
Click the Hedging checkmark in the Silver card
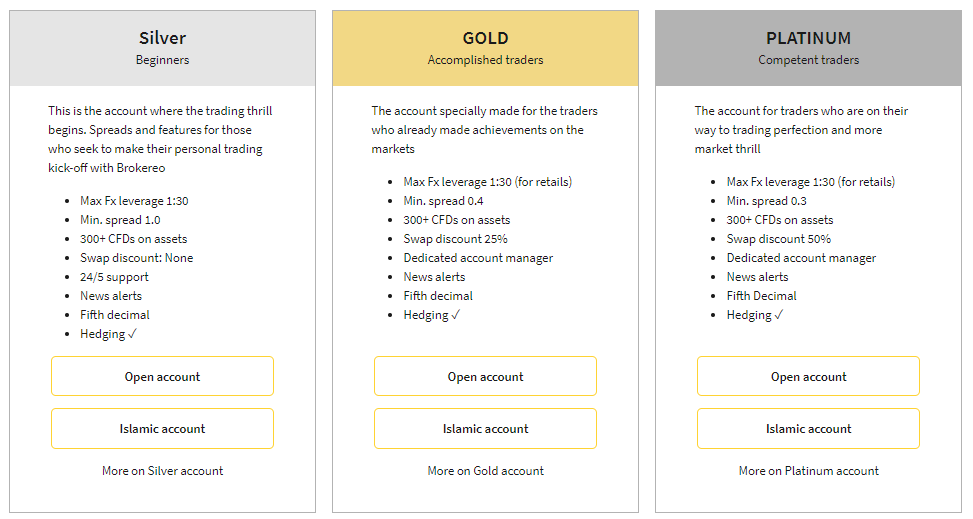click(x=132, y=334)
